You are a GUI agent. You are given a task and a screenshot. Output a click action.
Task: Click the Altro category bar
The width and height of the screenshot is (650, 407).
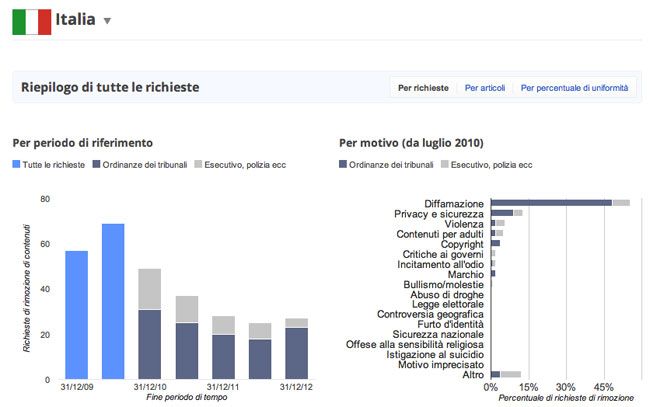496,374
